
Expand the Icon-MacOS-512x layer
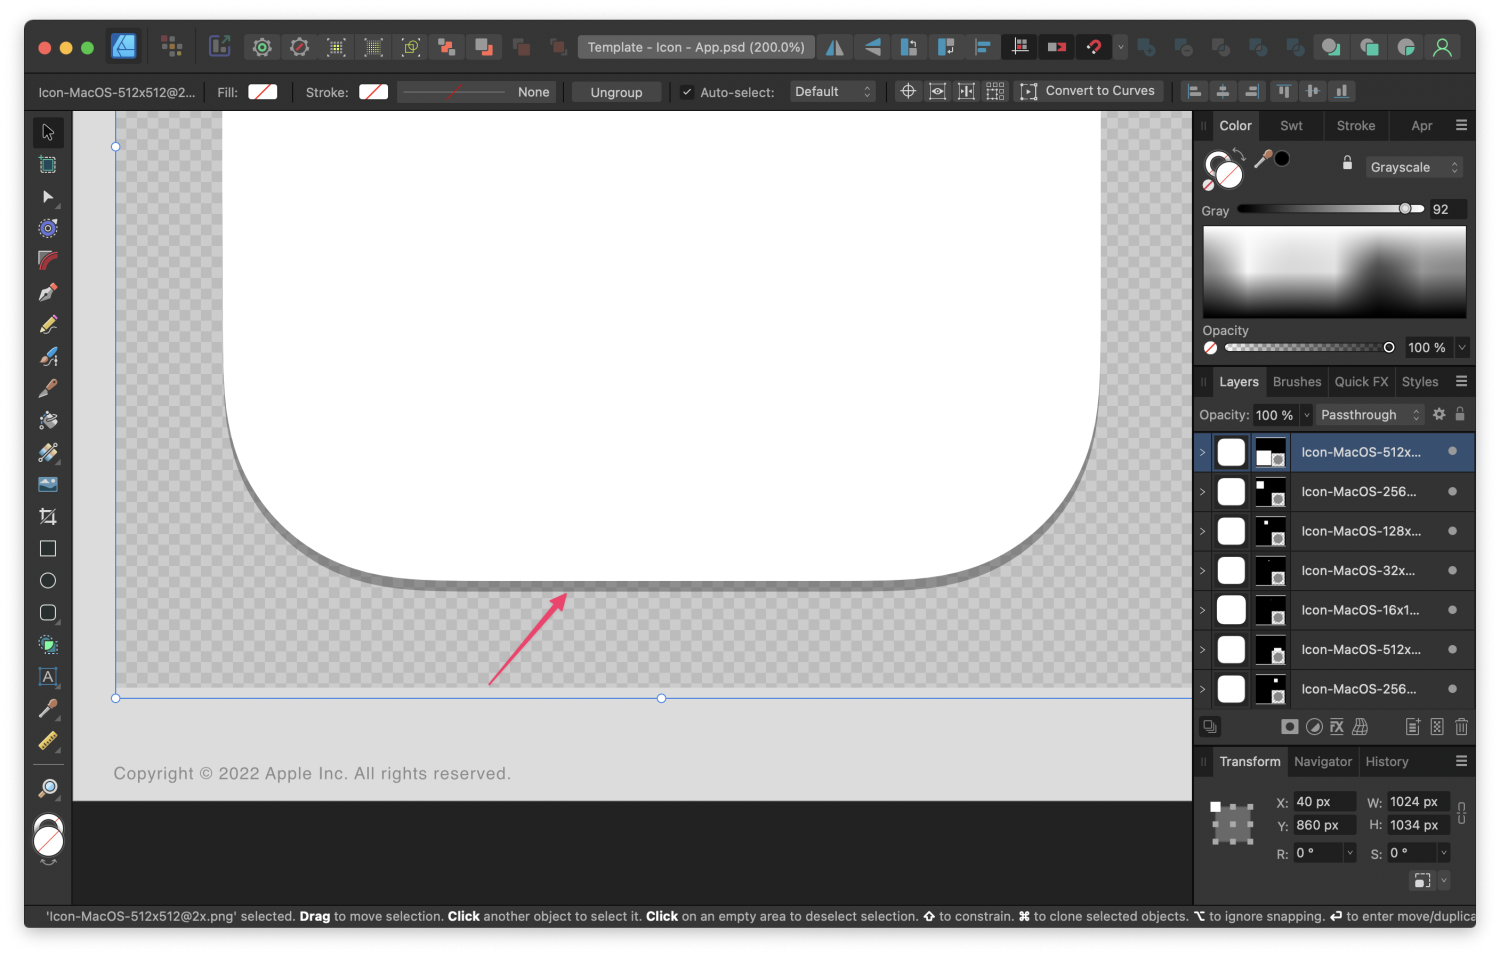pos(1202,452)
